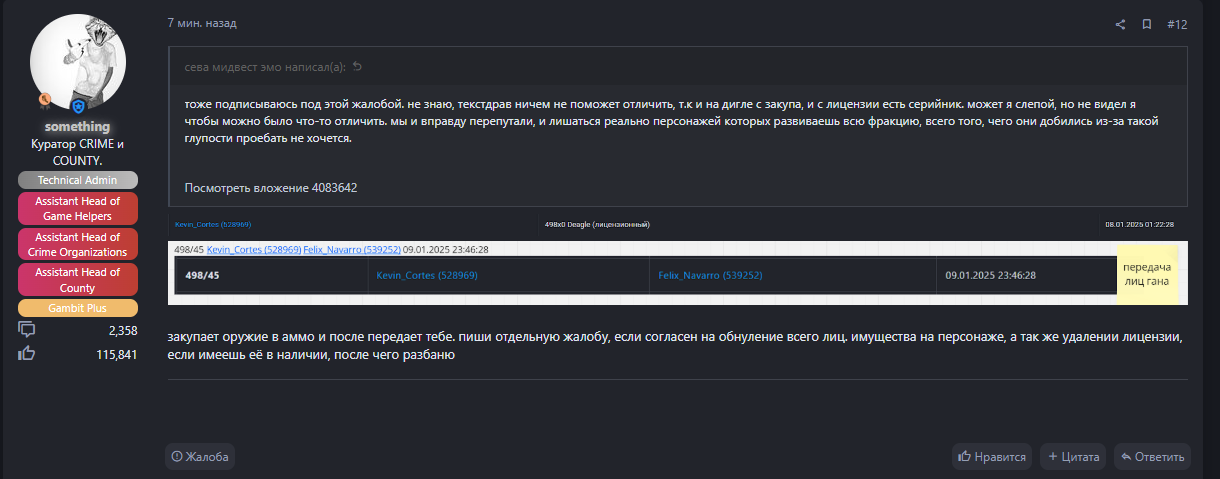The height and width of the screenshot is (479, 1220).
Task: Jump to the quoted post via the arrow icon
Action: 357,67
